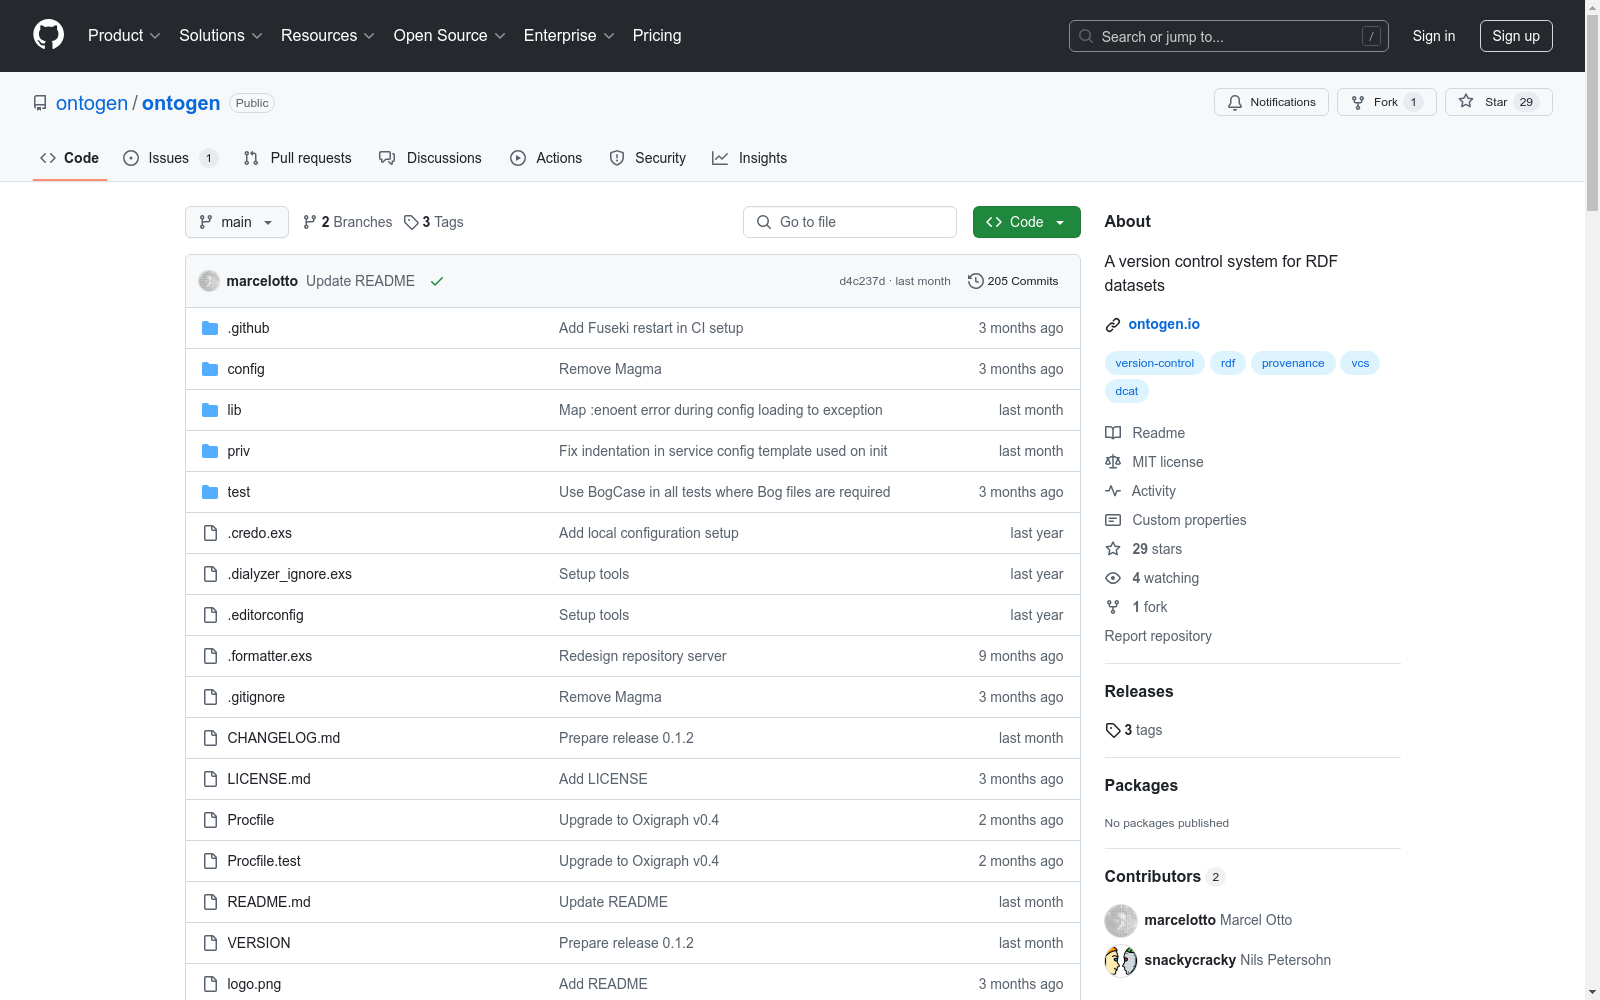The width and height of the screenshot is (1600, 1000).
Task: Click the Activity pulse icon
Action: (1113, 491)
